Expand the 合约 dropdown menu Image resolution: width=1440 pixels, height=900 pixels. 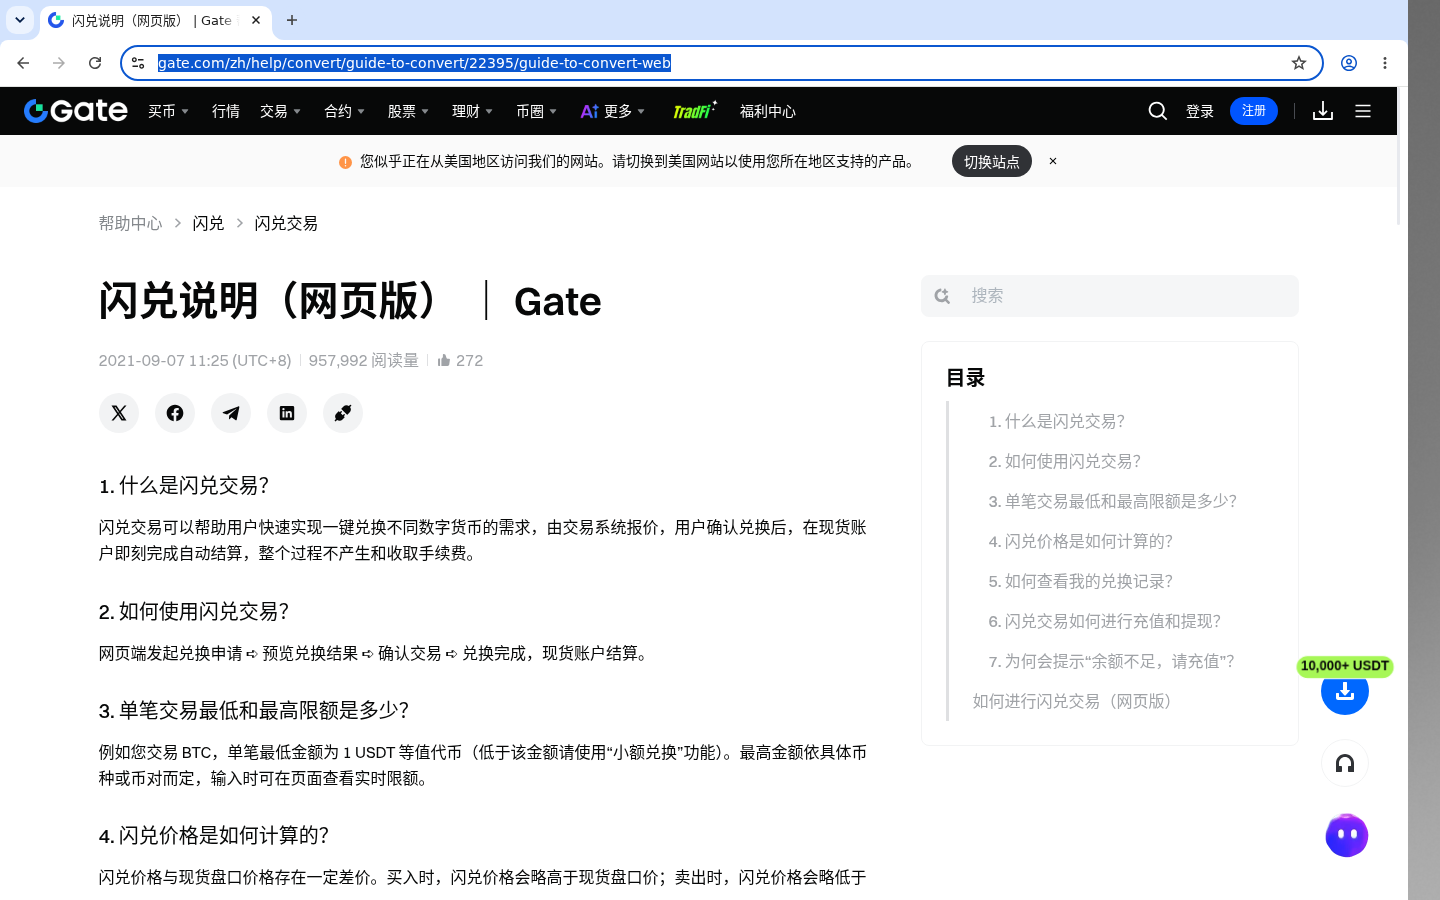tap(344, 111)
